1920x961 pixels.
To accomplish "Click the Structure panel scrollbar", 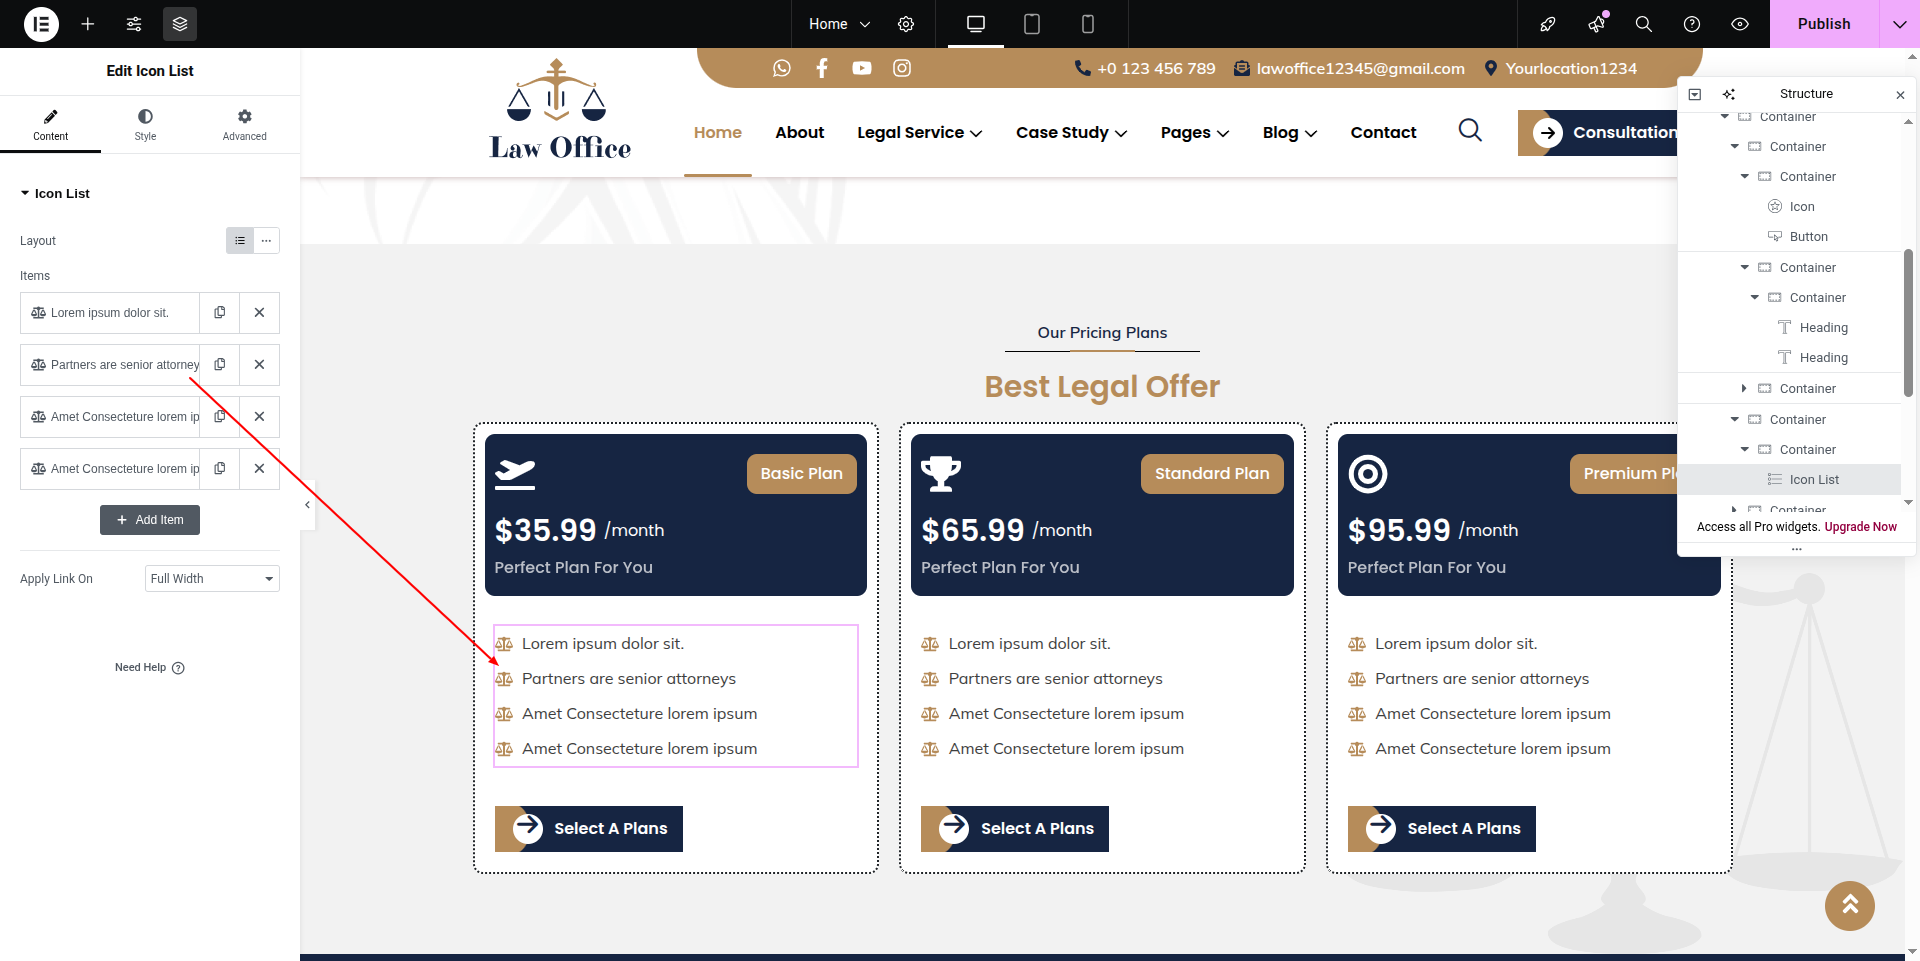I will (x=1908, y=323).
